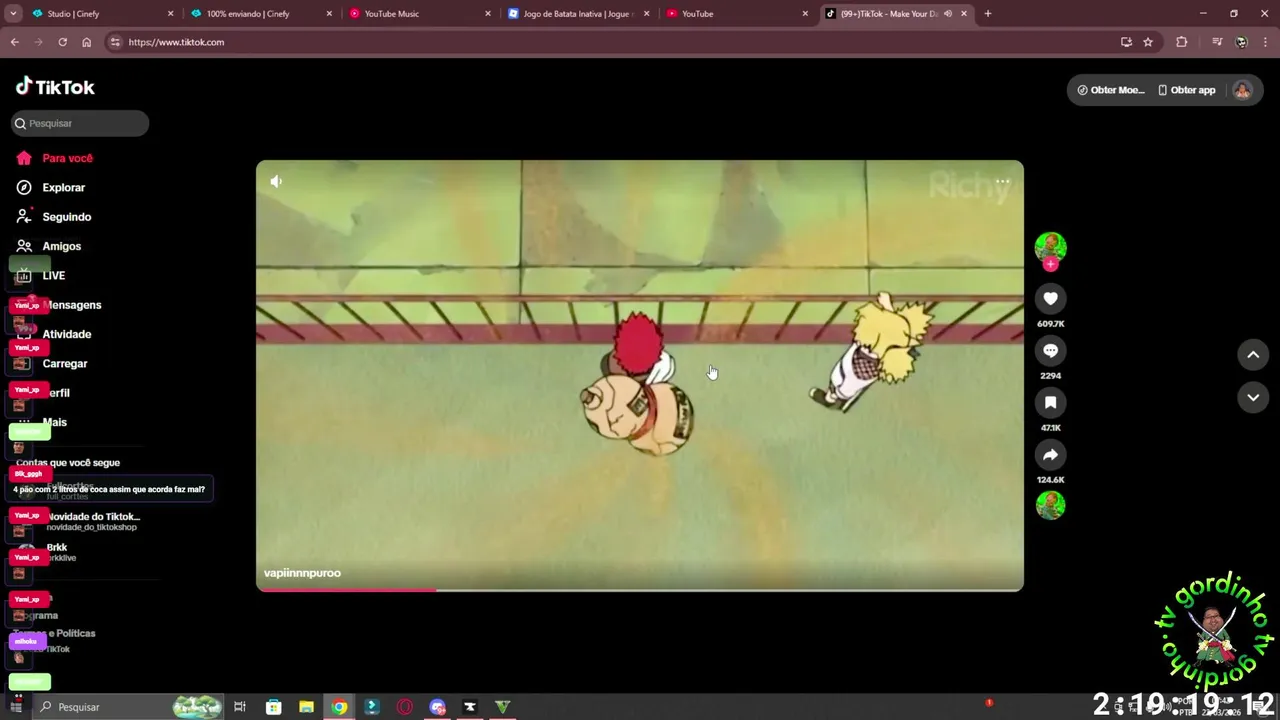The width and height of the screenshot is (1280, 720).
Task: Share the video with the arrow icon
Action: [x=1050, y=454]
